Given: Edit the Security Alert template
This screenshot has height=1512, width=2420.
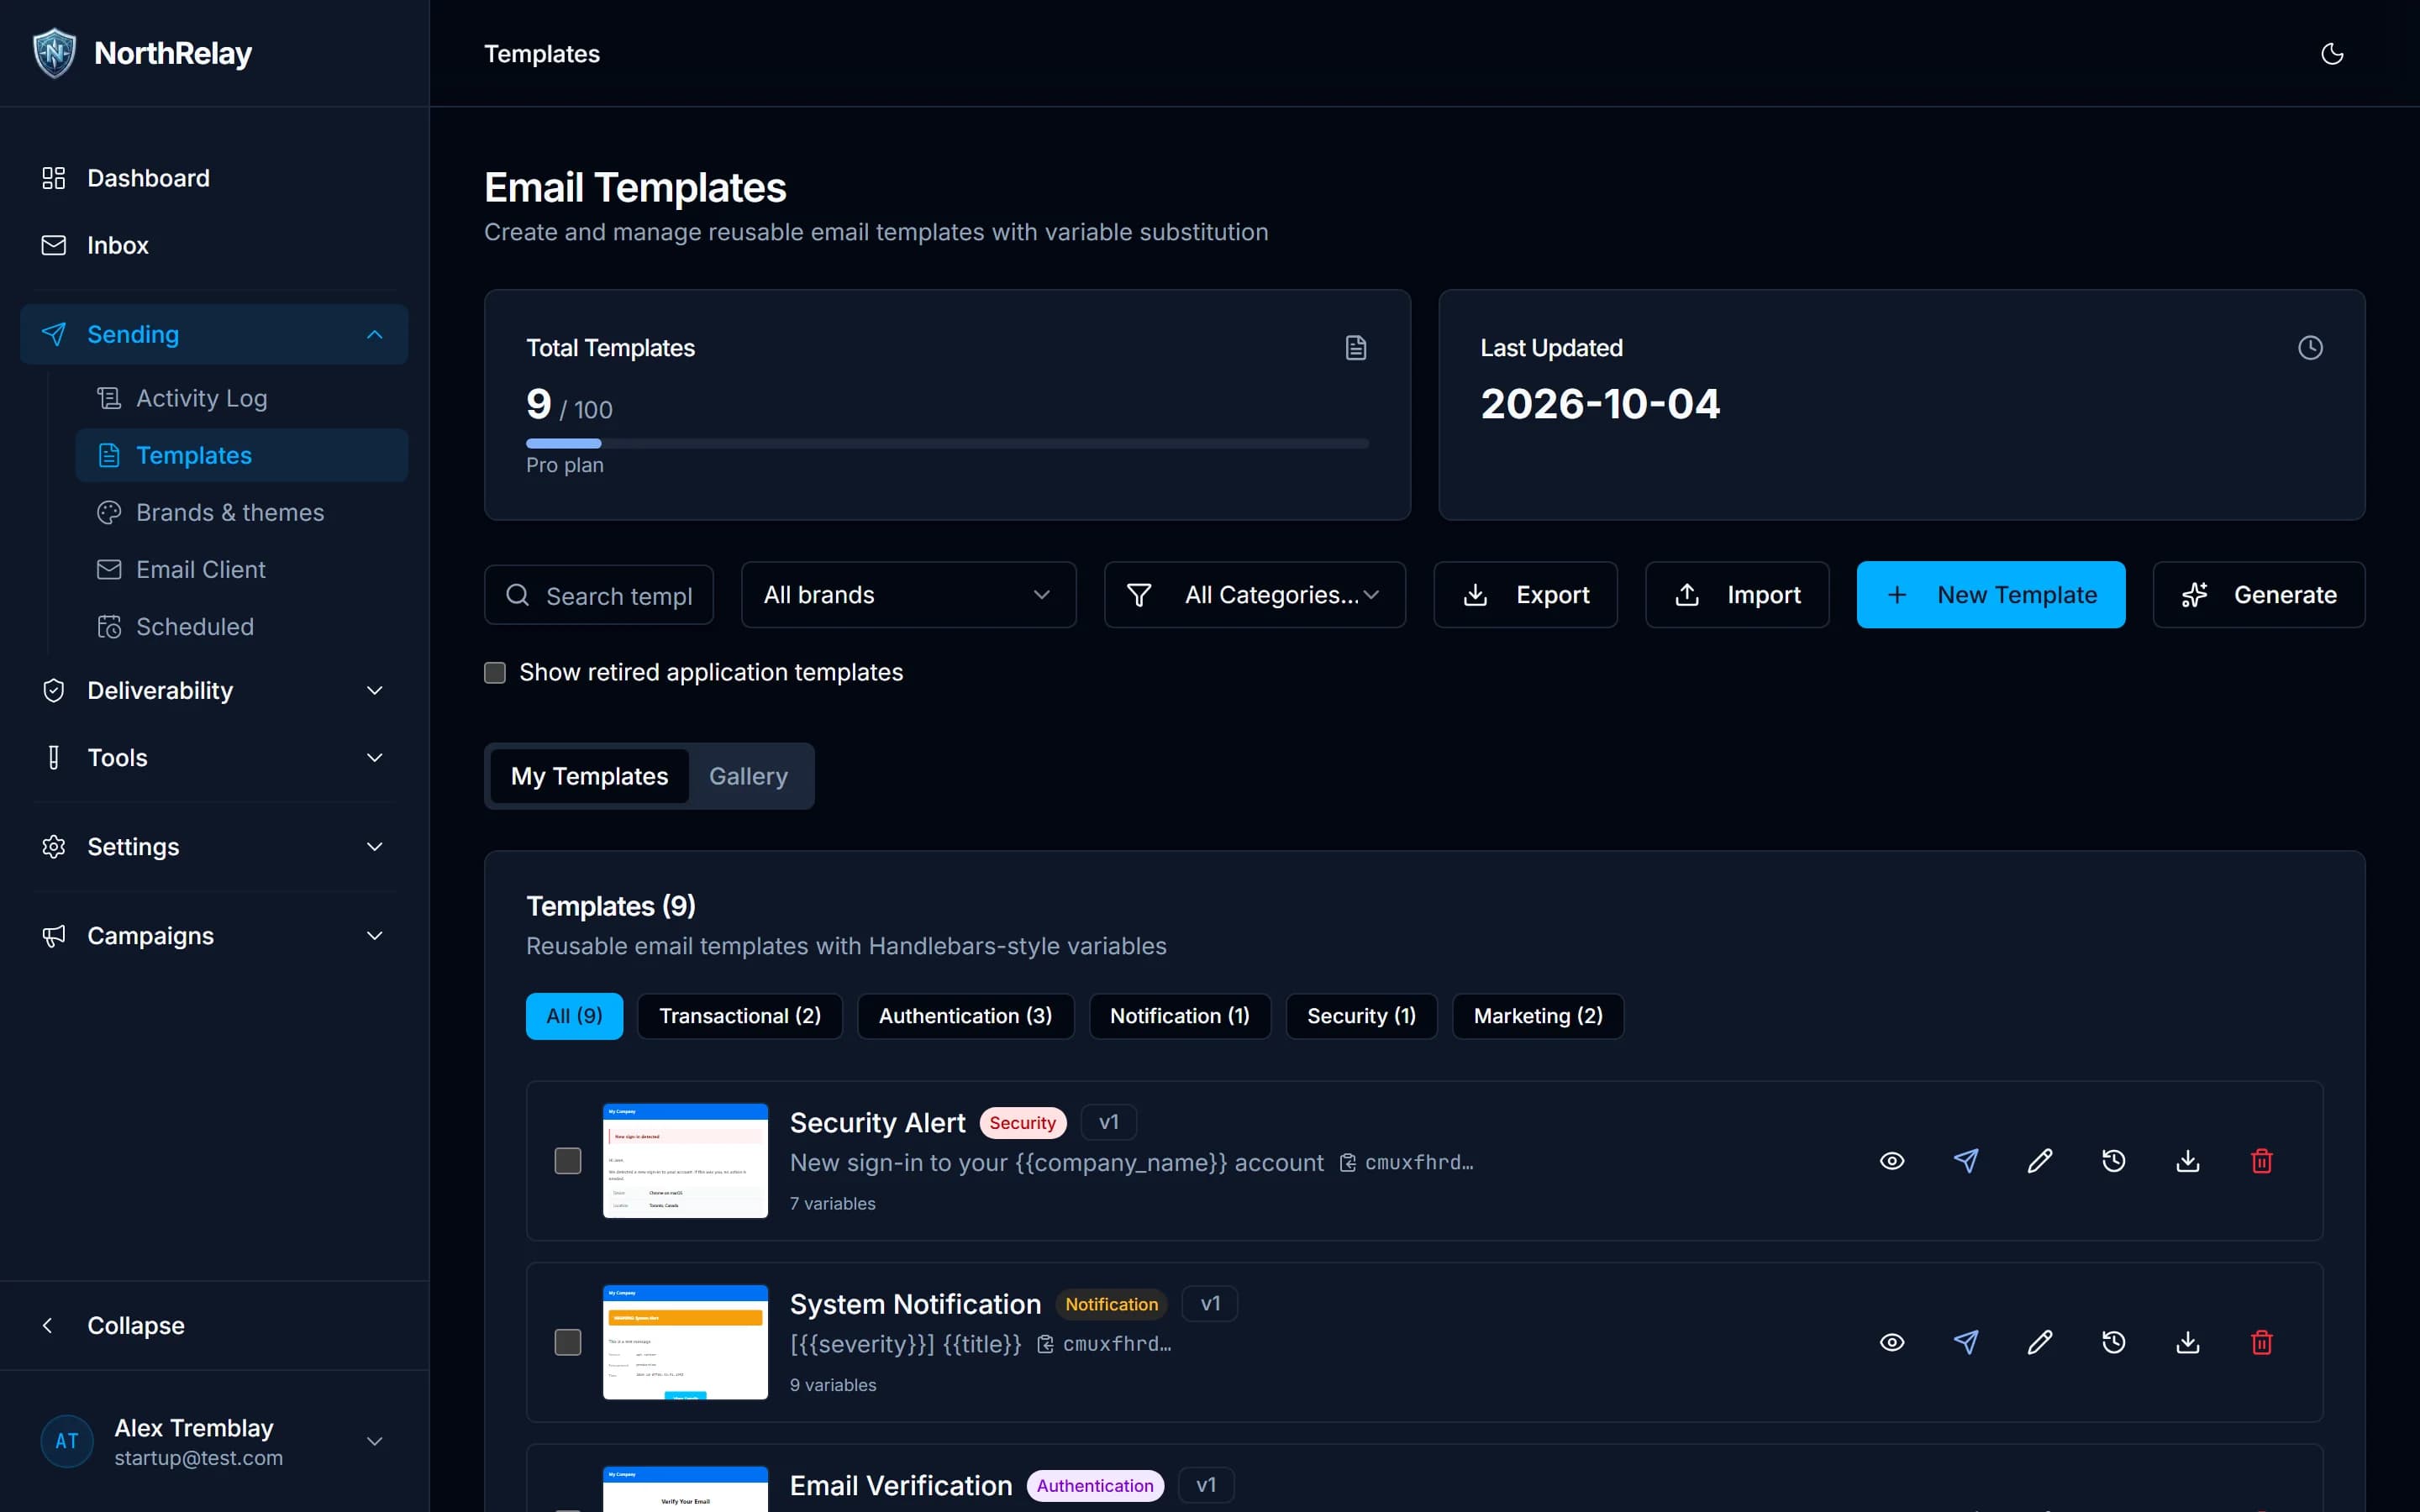Looking at the screenshot, I should tap(2039, 1161).
